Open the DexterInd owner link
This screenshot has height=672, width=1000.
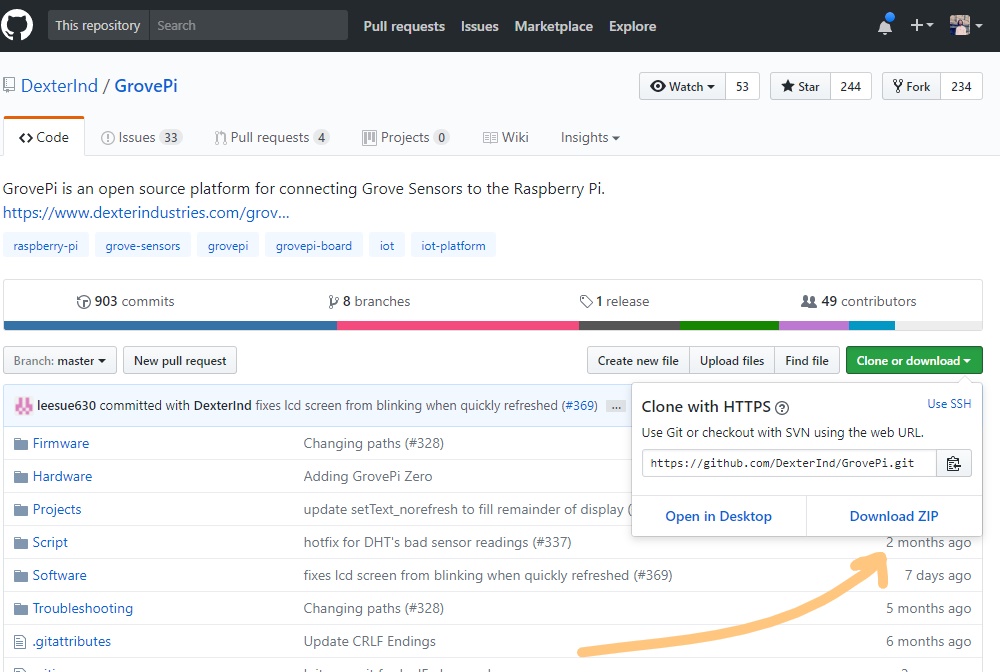pos(59,85)
